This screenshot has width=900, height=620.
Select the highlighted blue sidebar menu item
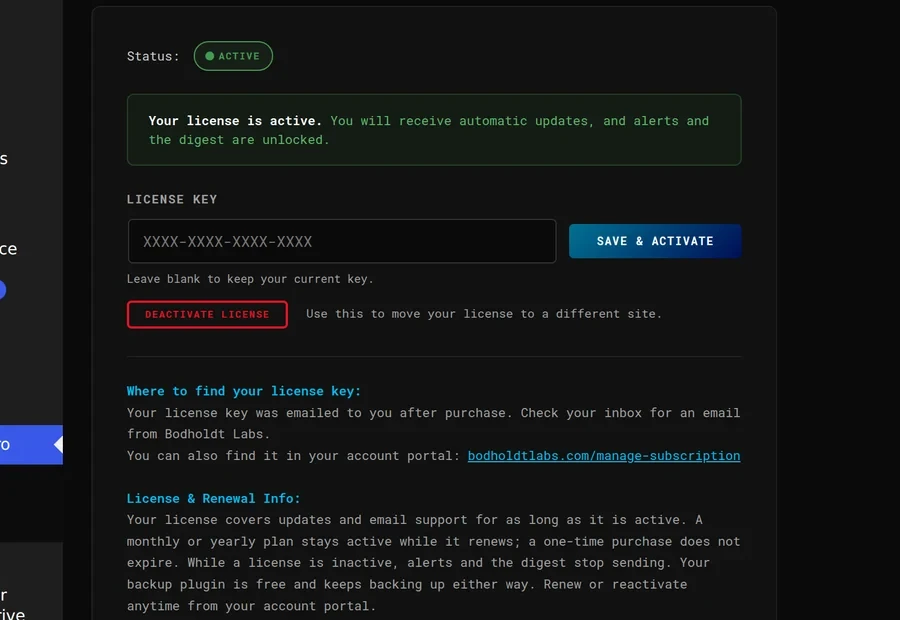pos(31,445)
